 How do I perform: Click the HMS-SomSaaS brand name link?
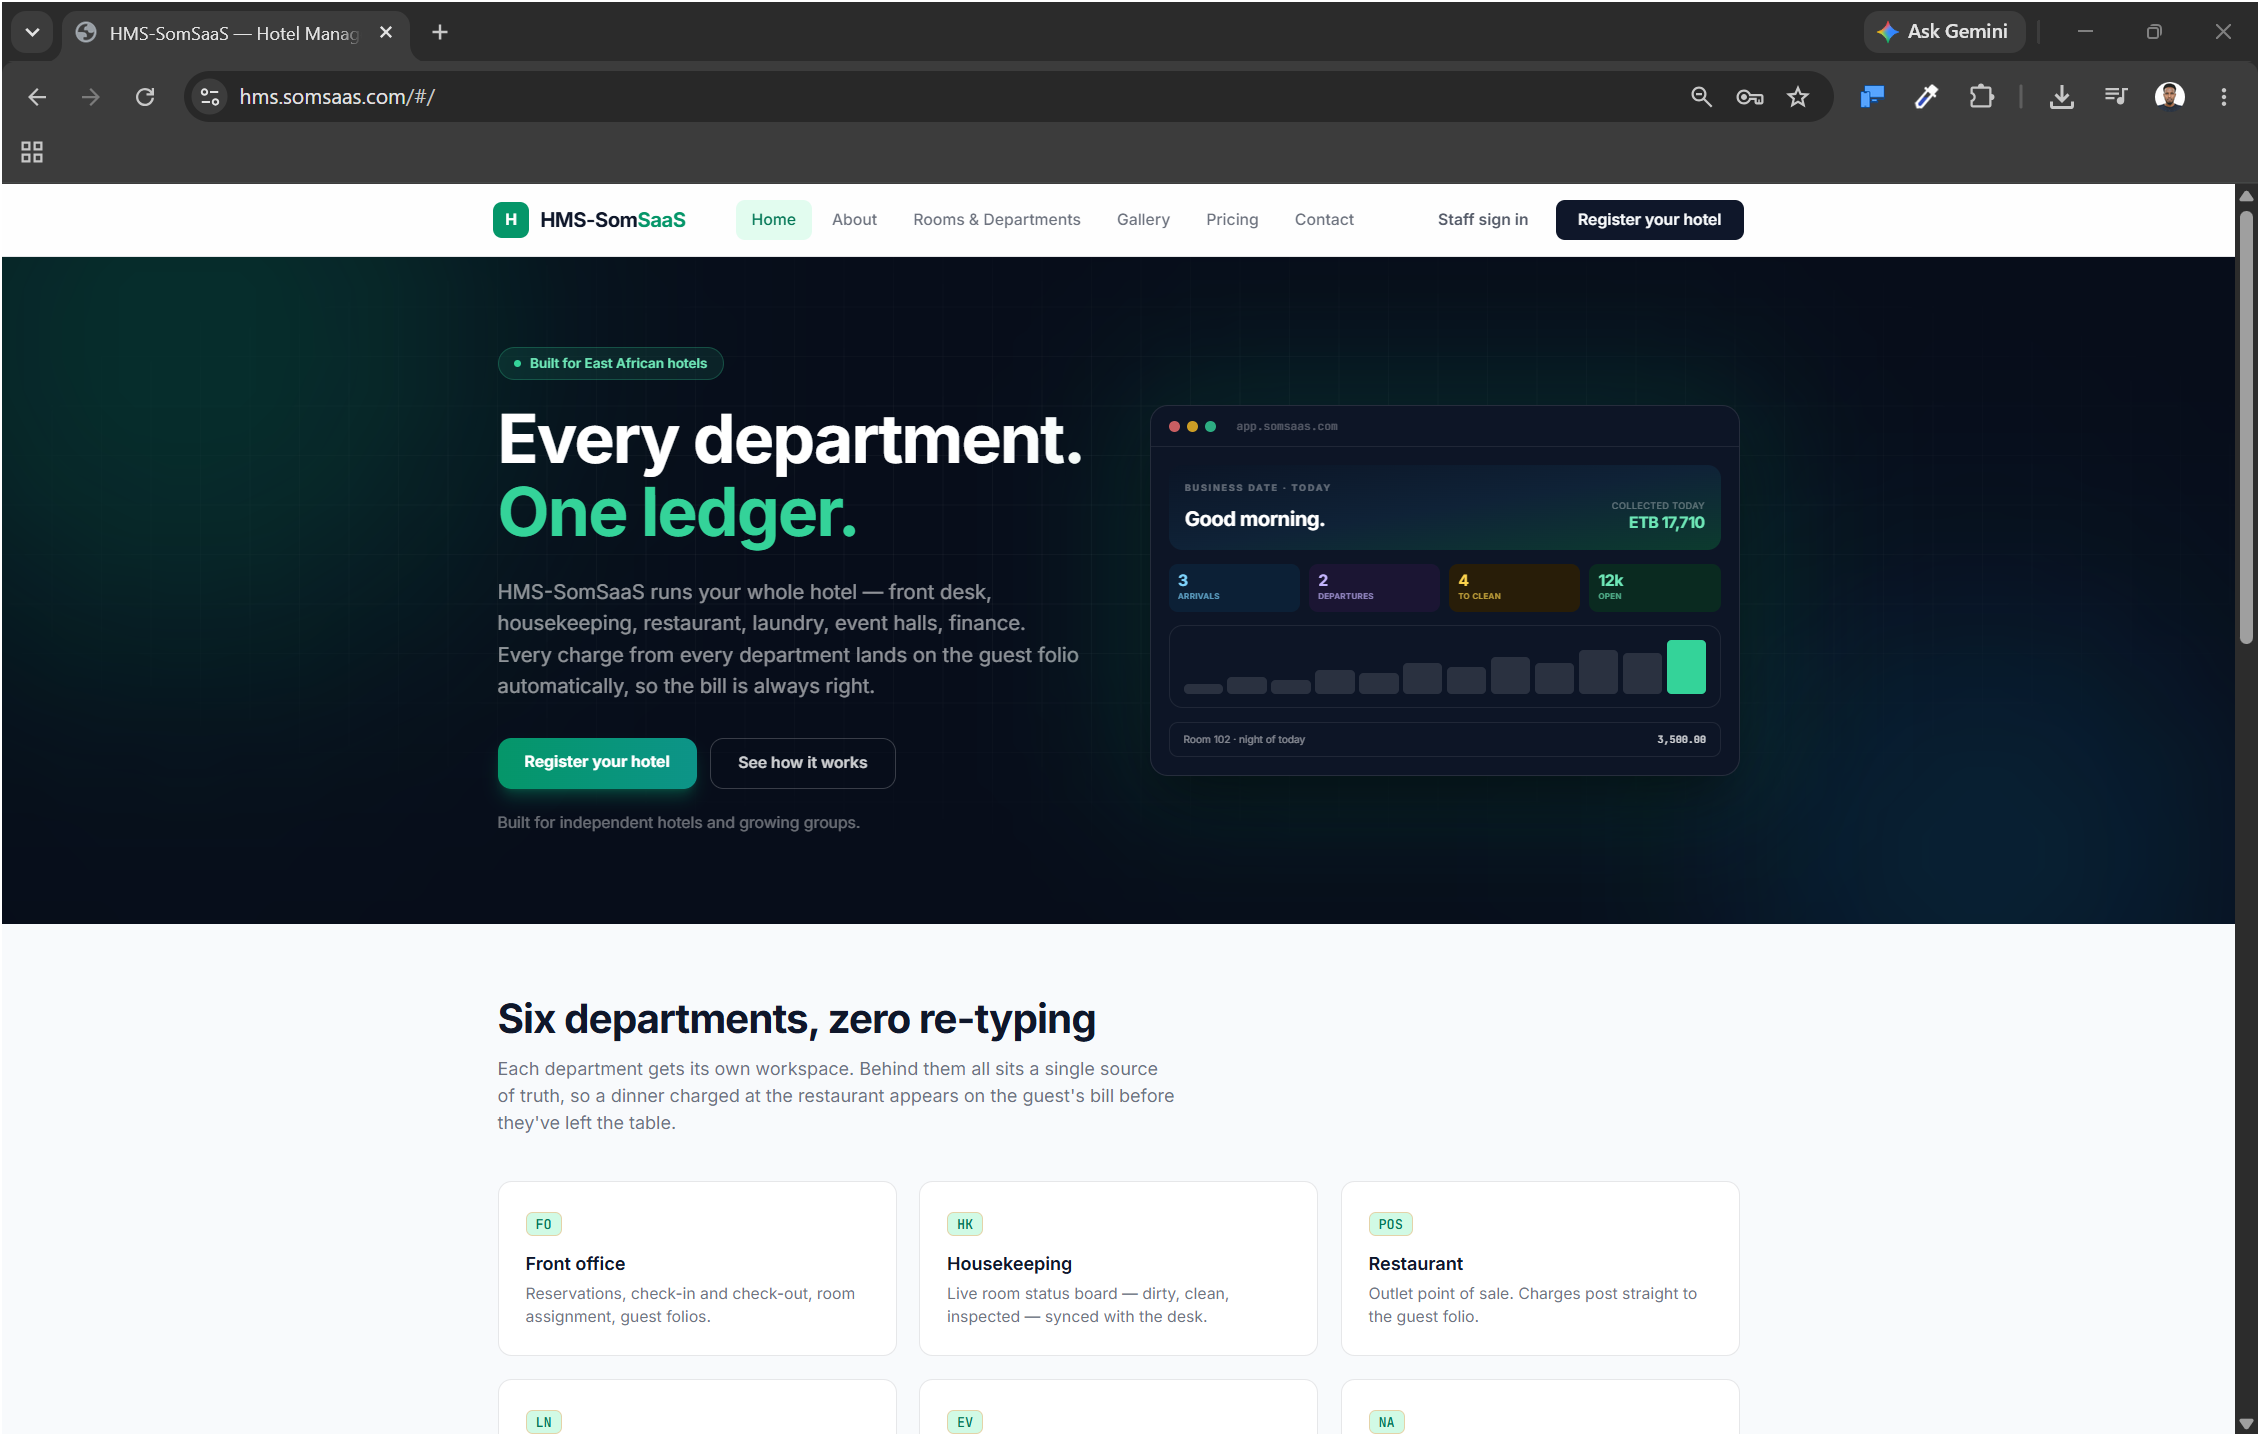point(613,220)
